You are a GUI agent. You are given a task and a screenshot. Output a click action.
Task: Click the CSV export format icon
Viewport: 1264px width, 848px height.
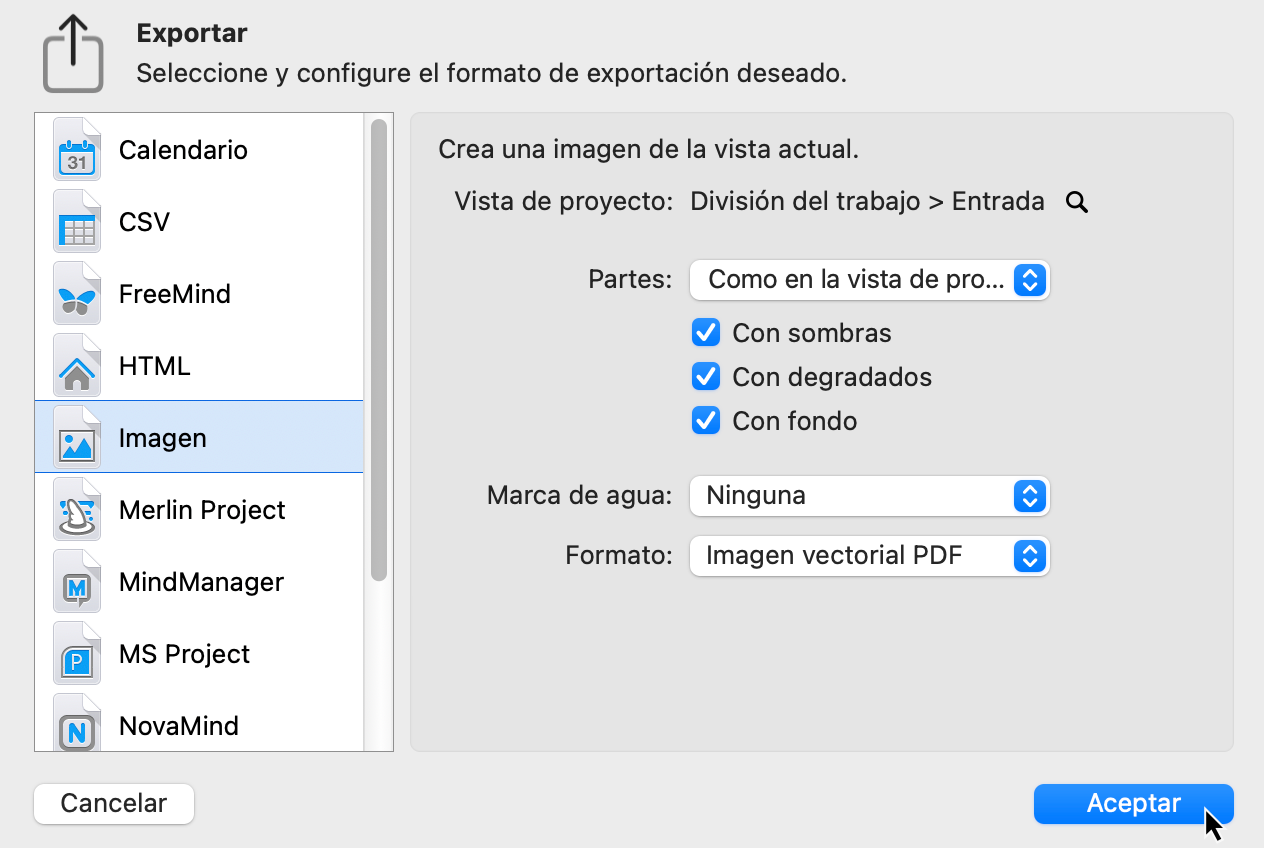point(77,221)
